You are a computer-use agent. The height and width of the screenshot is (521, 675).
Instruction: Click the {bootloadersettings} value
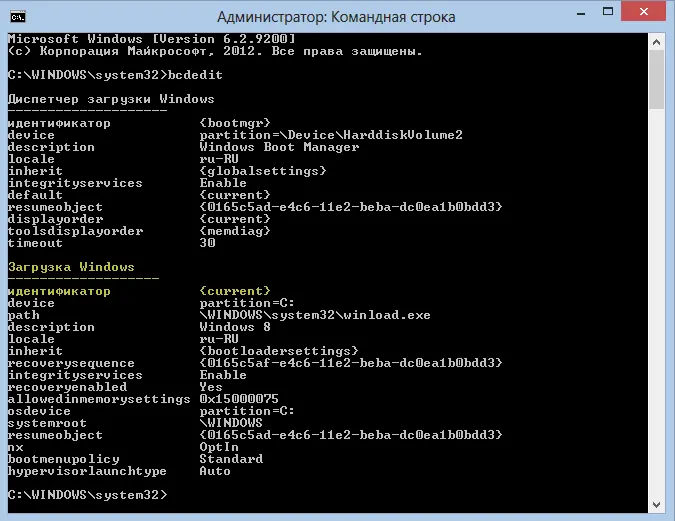pyautogui.click(x=279, y=351)
